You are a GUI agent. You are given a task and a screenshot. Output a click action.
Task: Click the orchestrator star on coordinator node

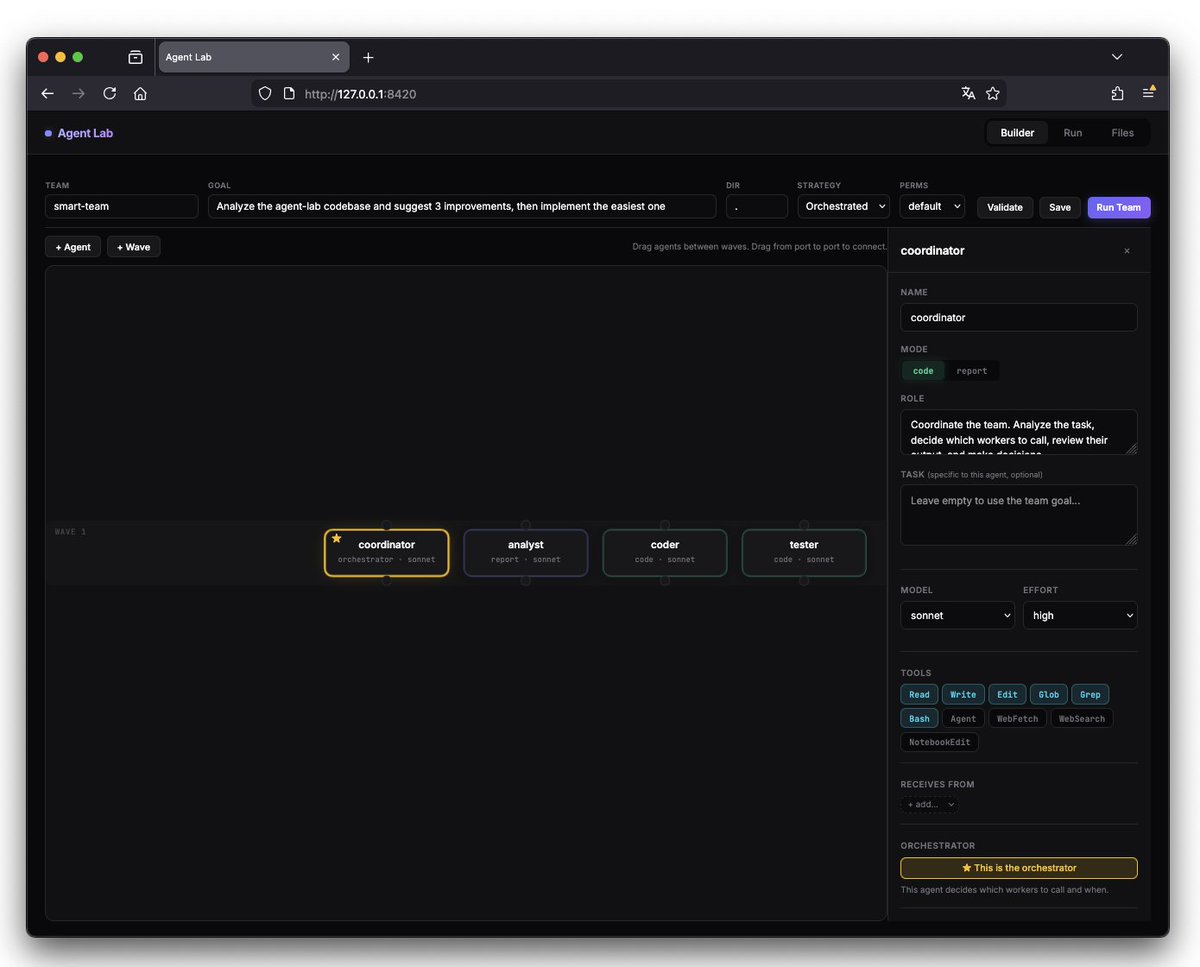click(x=337, y=538)
